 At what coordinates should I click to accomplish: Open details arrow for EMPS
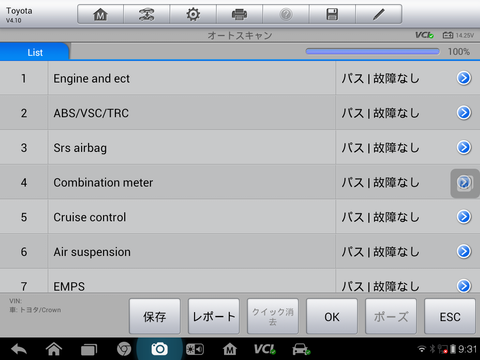click(464, 286)
